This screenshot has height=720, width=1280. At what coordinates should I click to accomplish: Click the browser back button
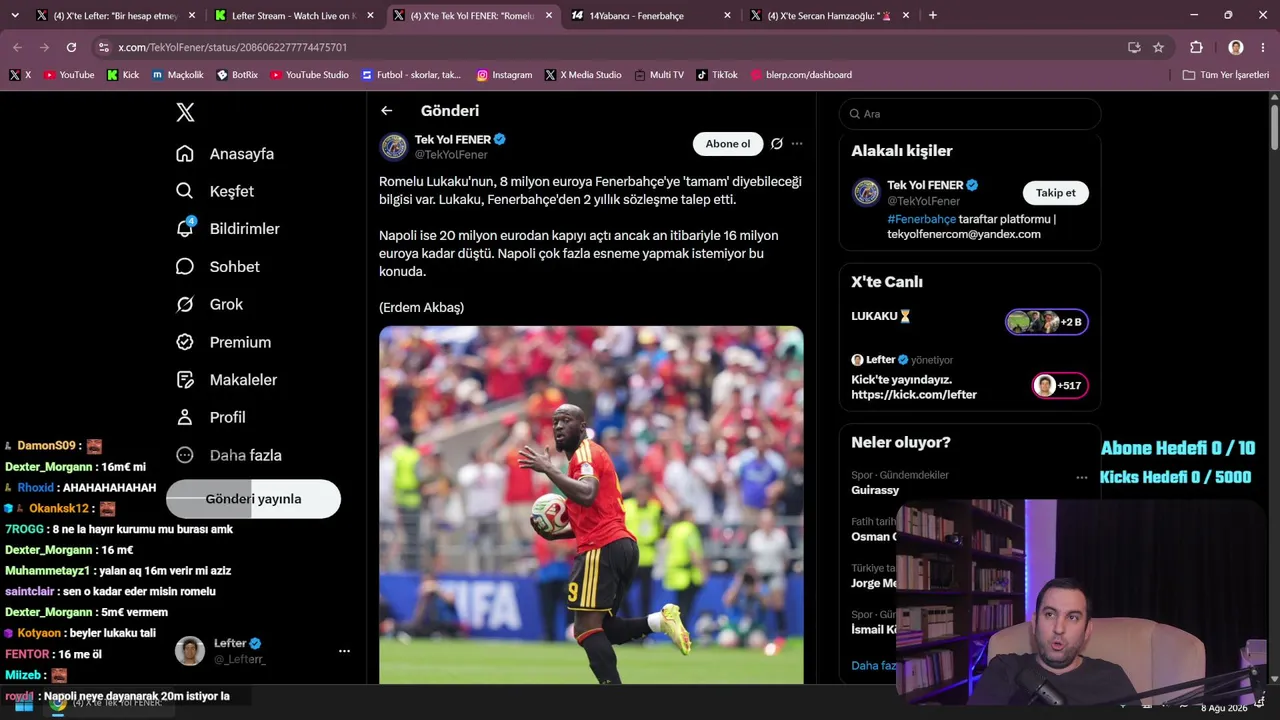(17, 47)
